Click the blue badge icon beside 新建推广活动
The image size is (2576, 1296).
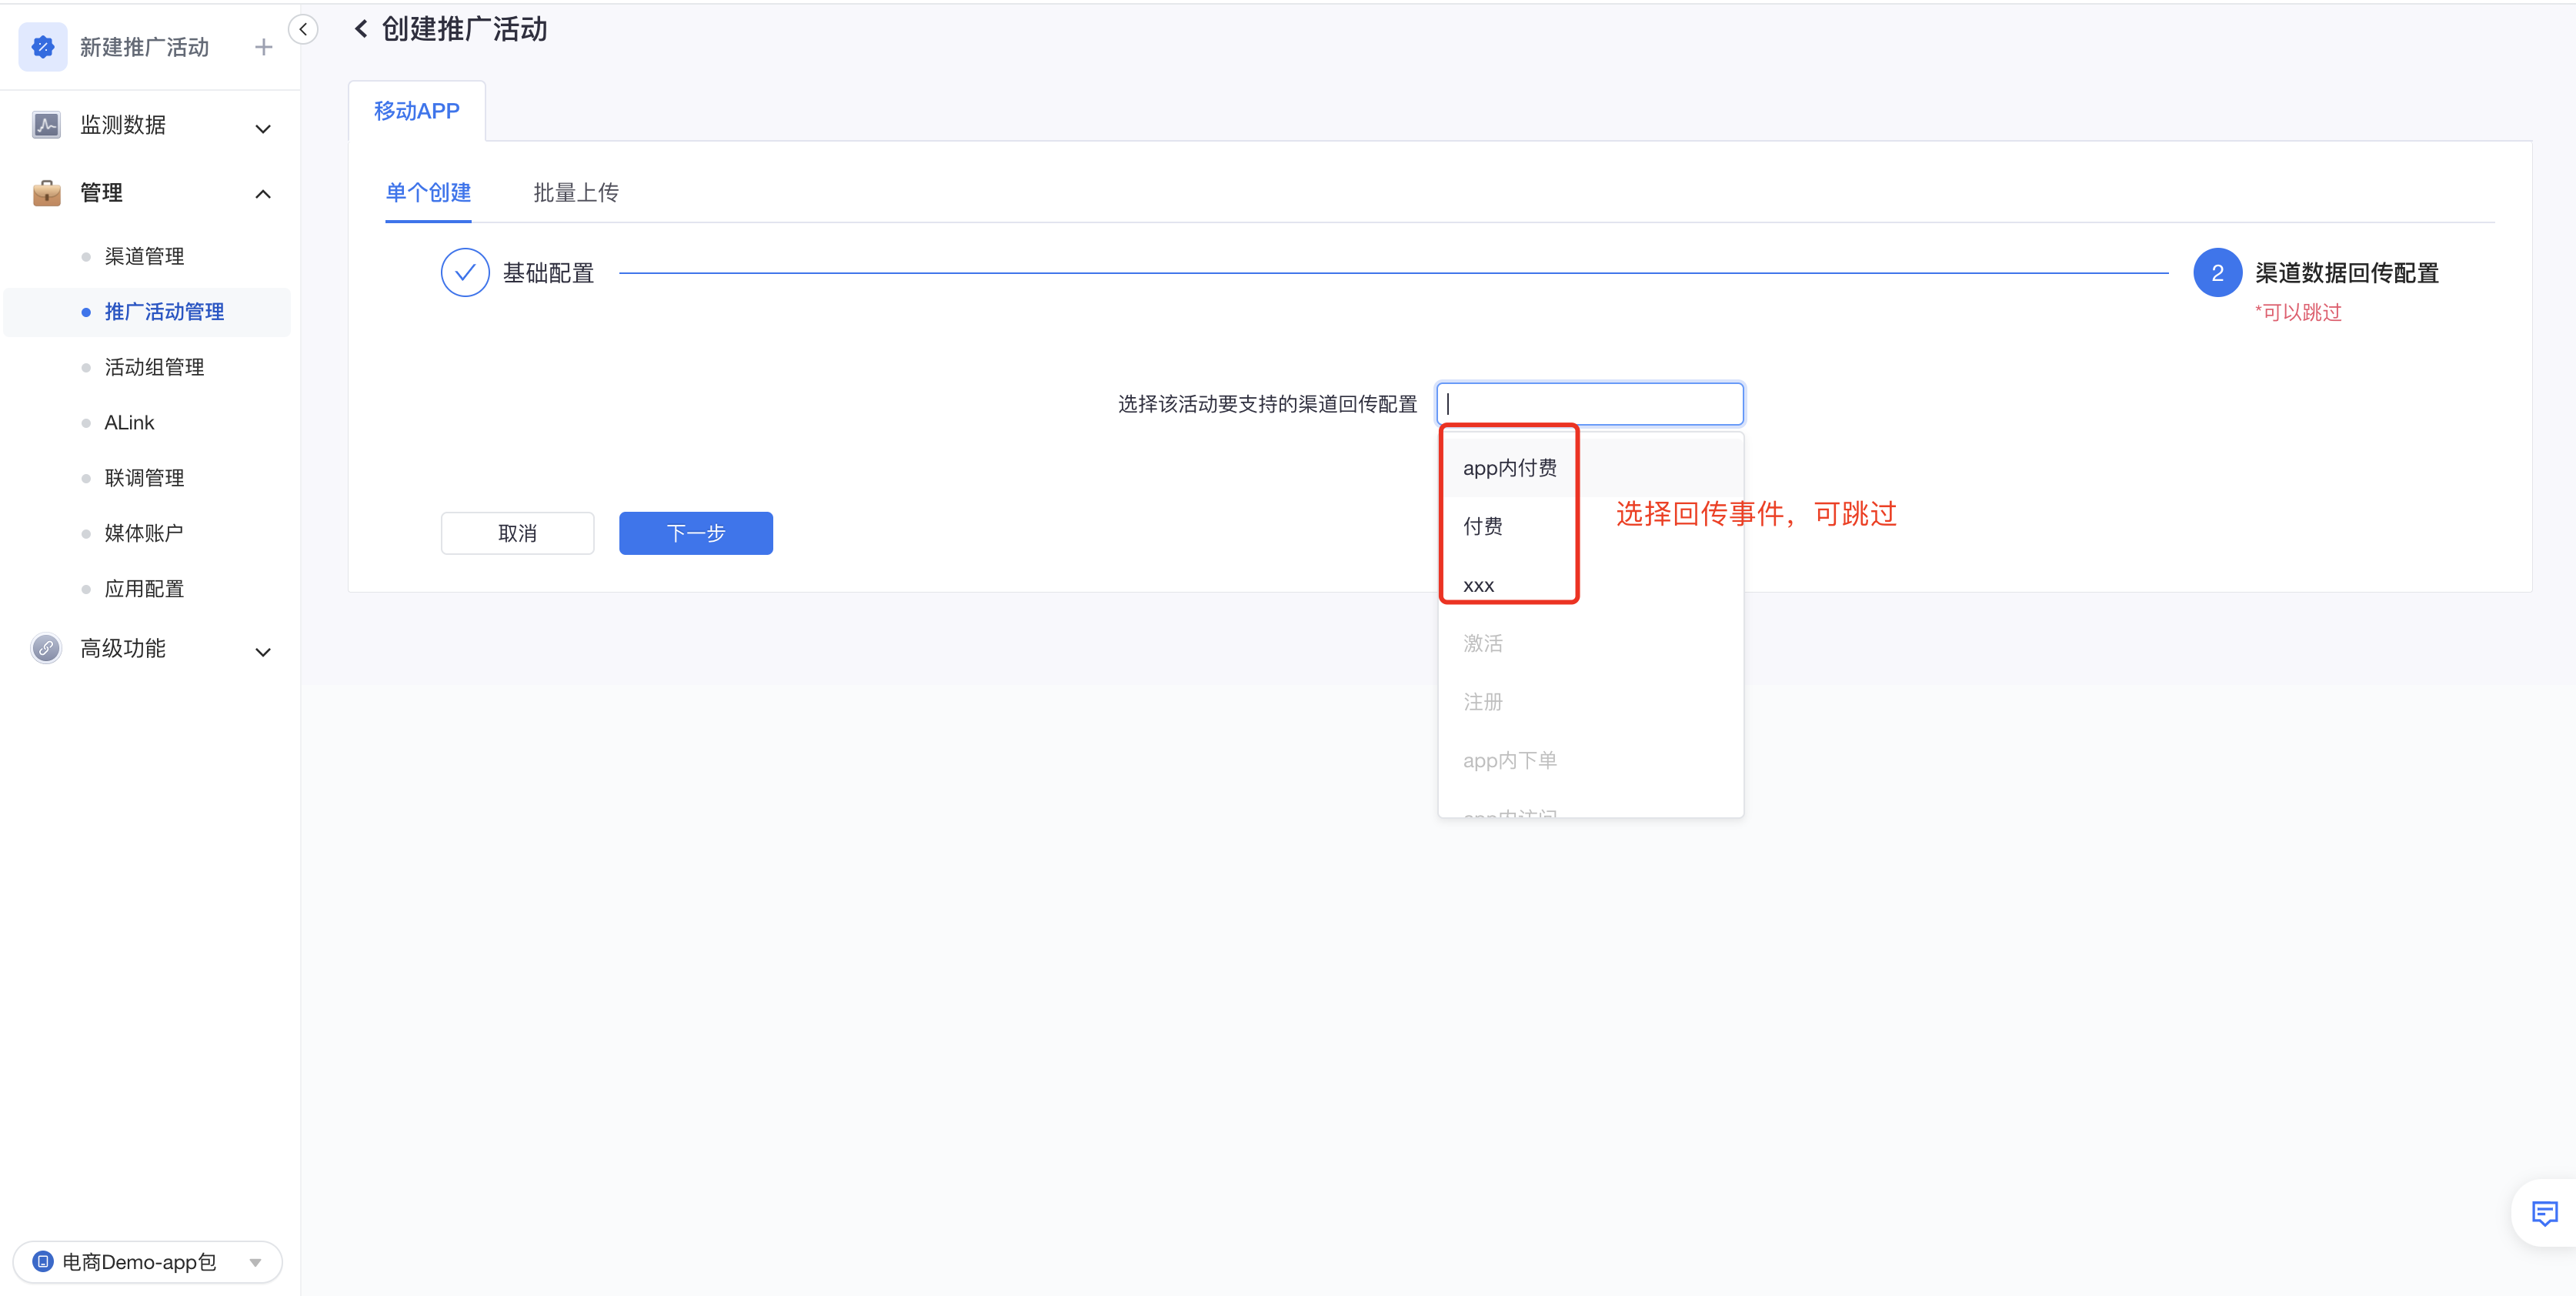click(43, 47)
